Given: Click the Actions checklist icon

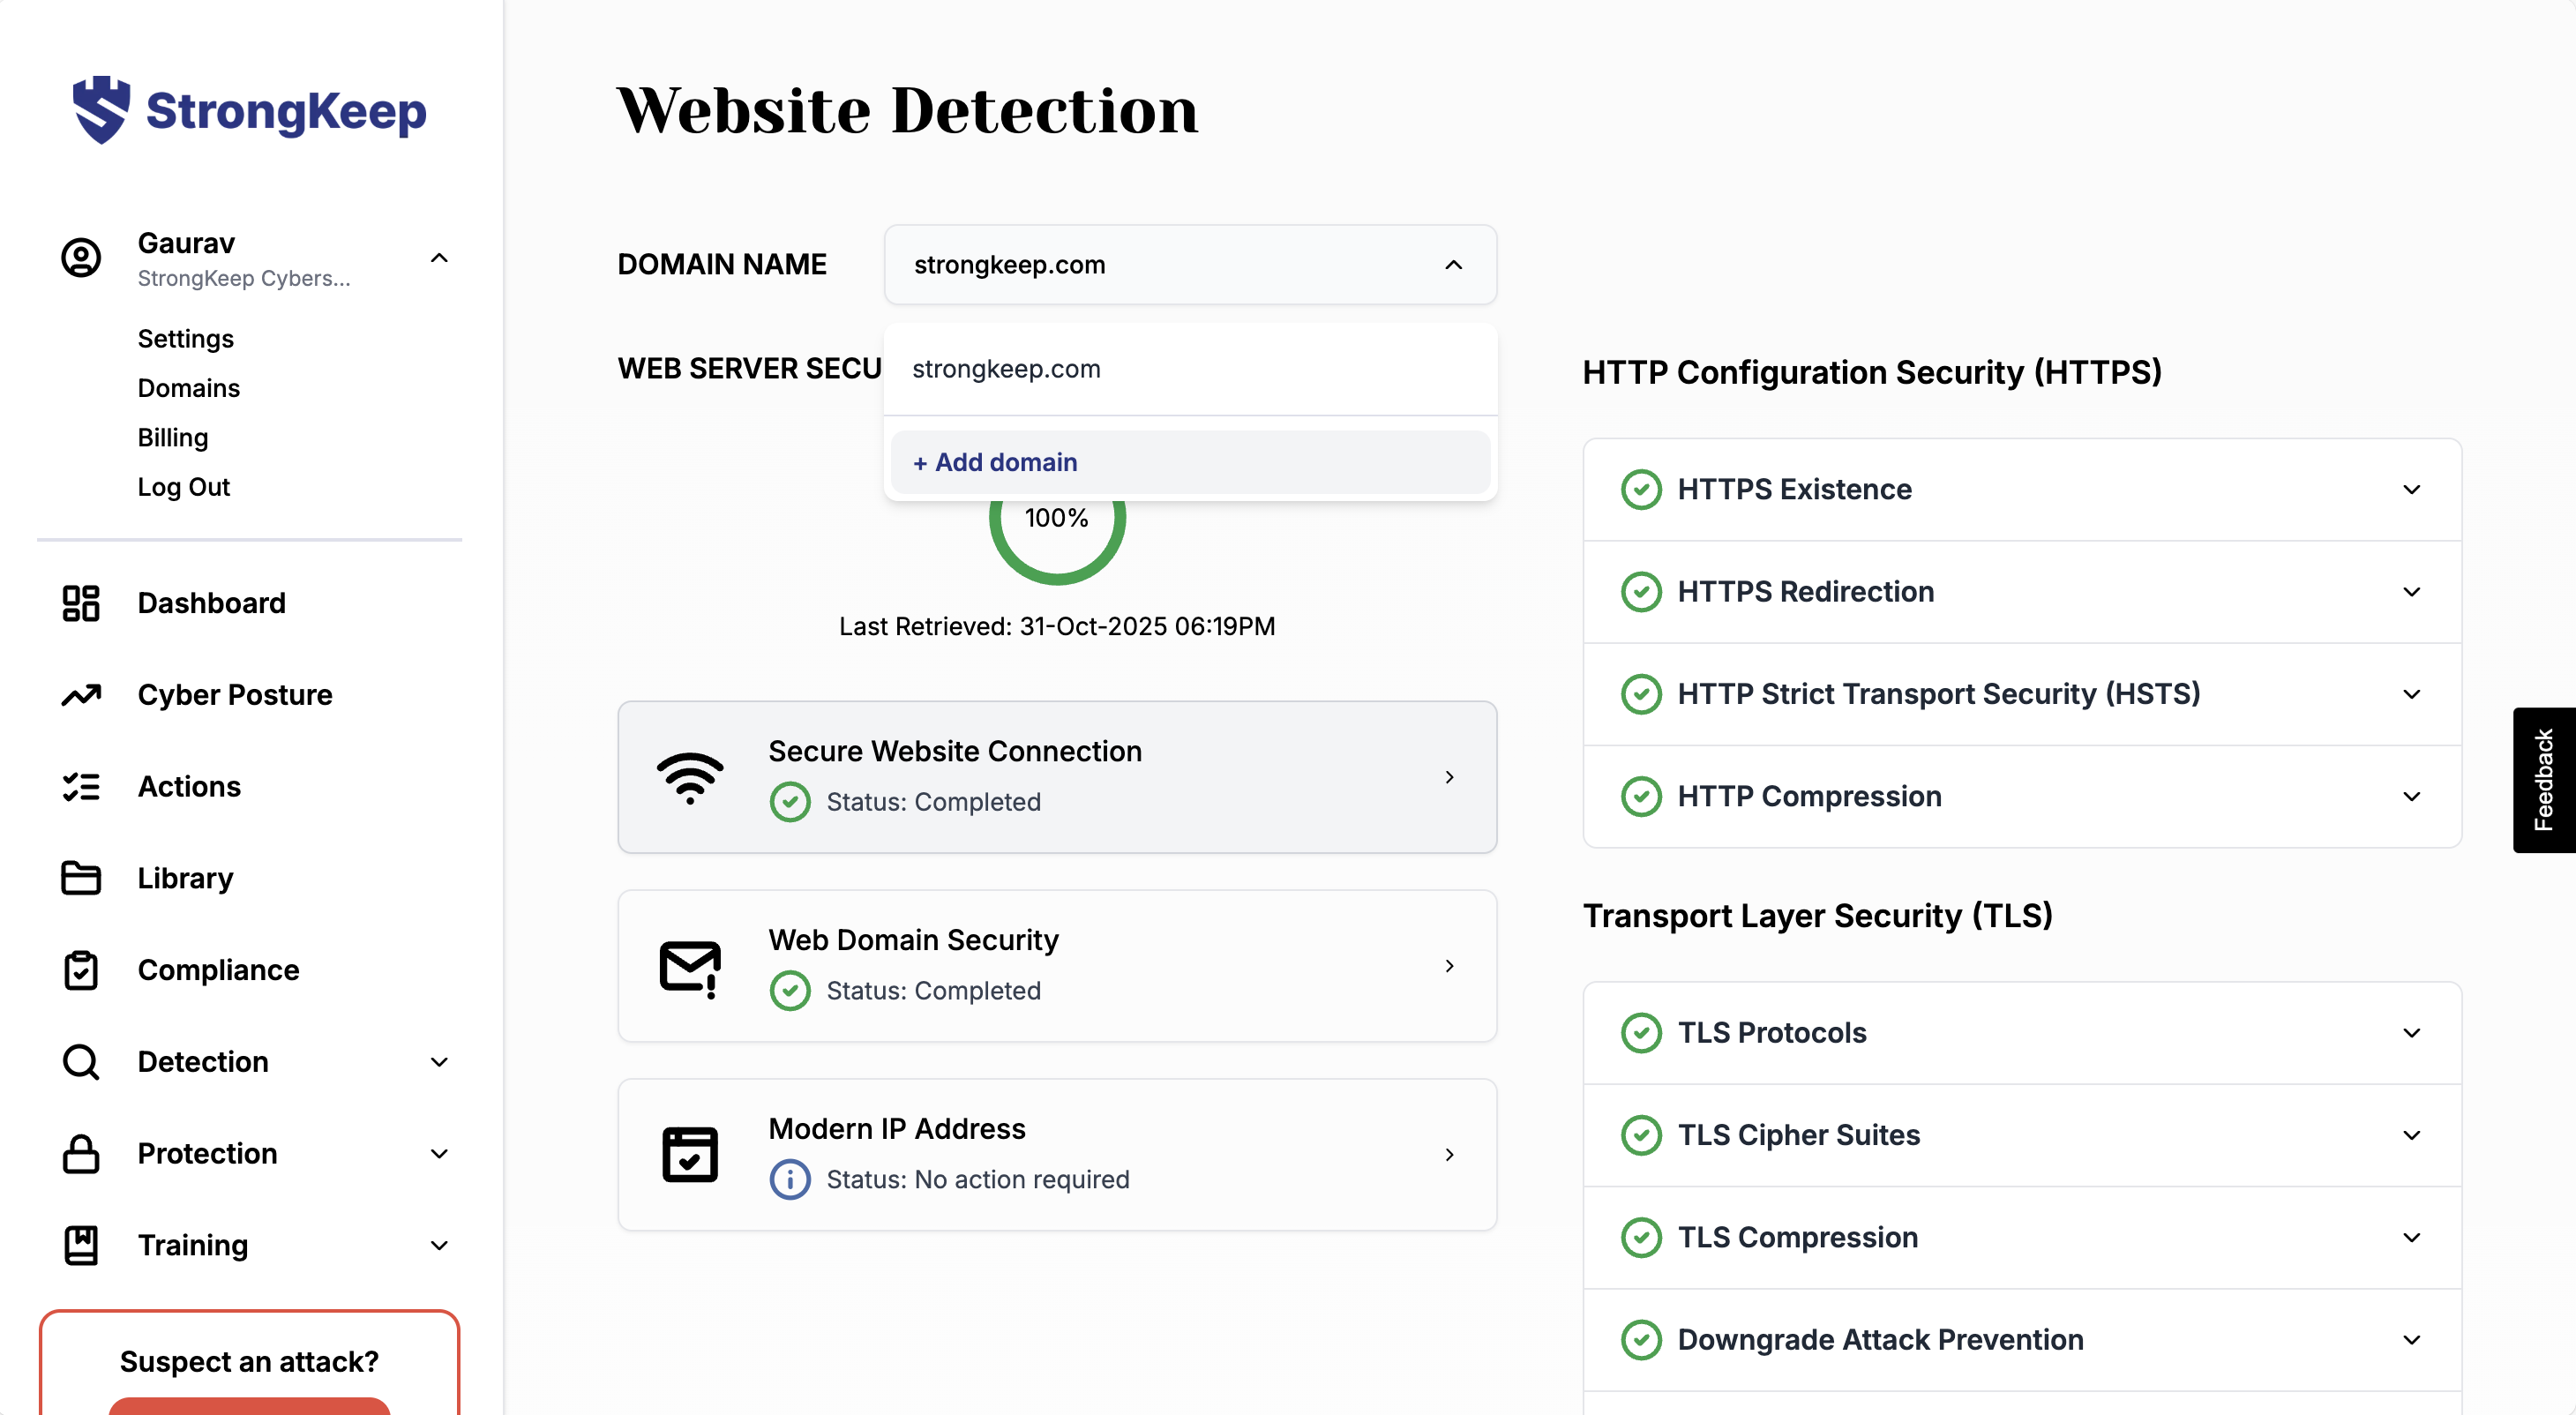Looking at the screenshot, I should coord(81,787).
